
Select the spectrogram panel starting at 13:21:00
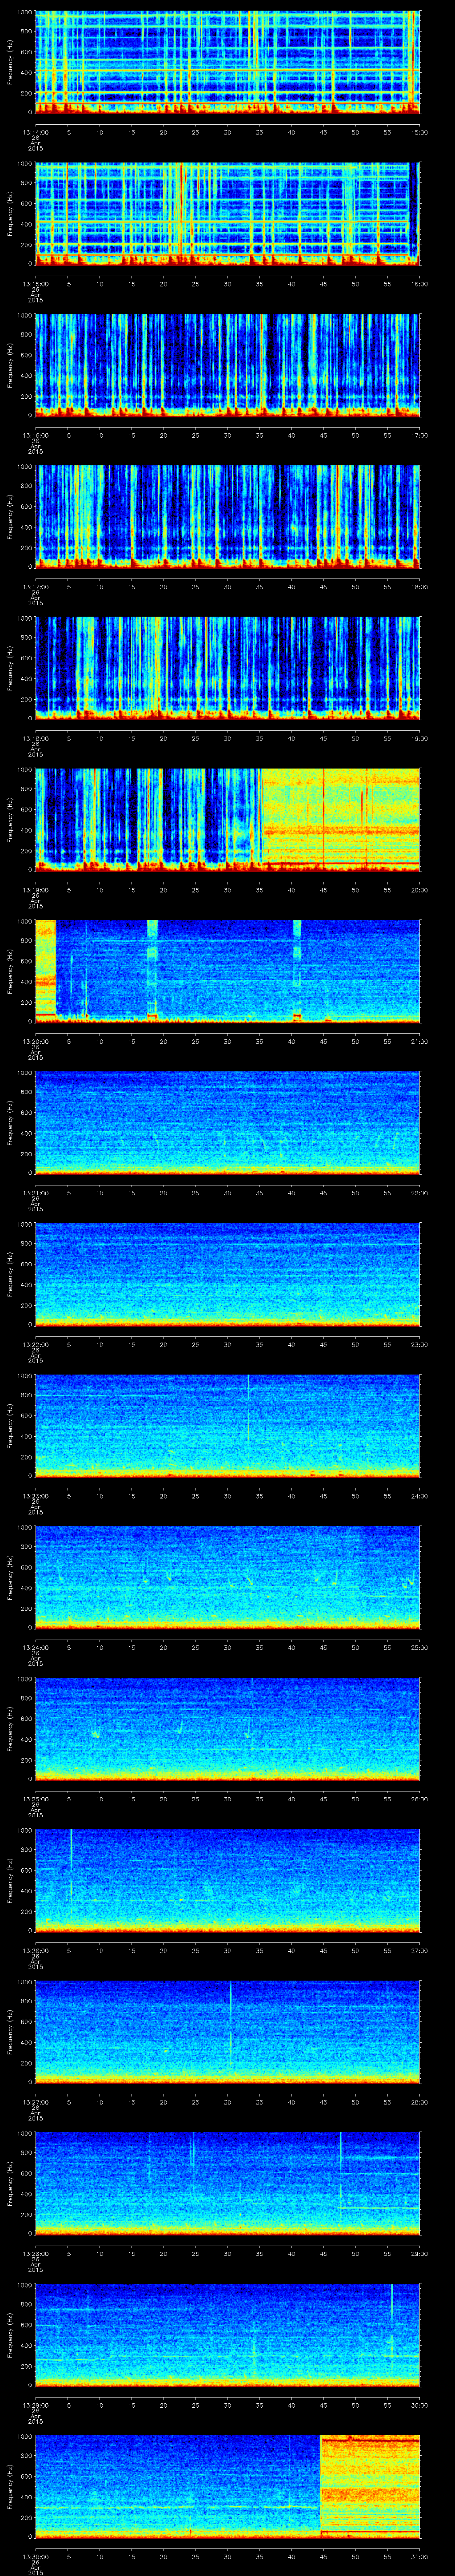[228, 1122]
